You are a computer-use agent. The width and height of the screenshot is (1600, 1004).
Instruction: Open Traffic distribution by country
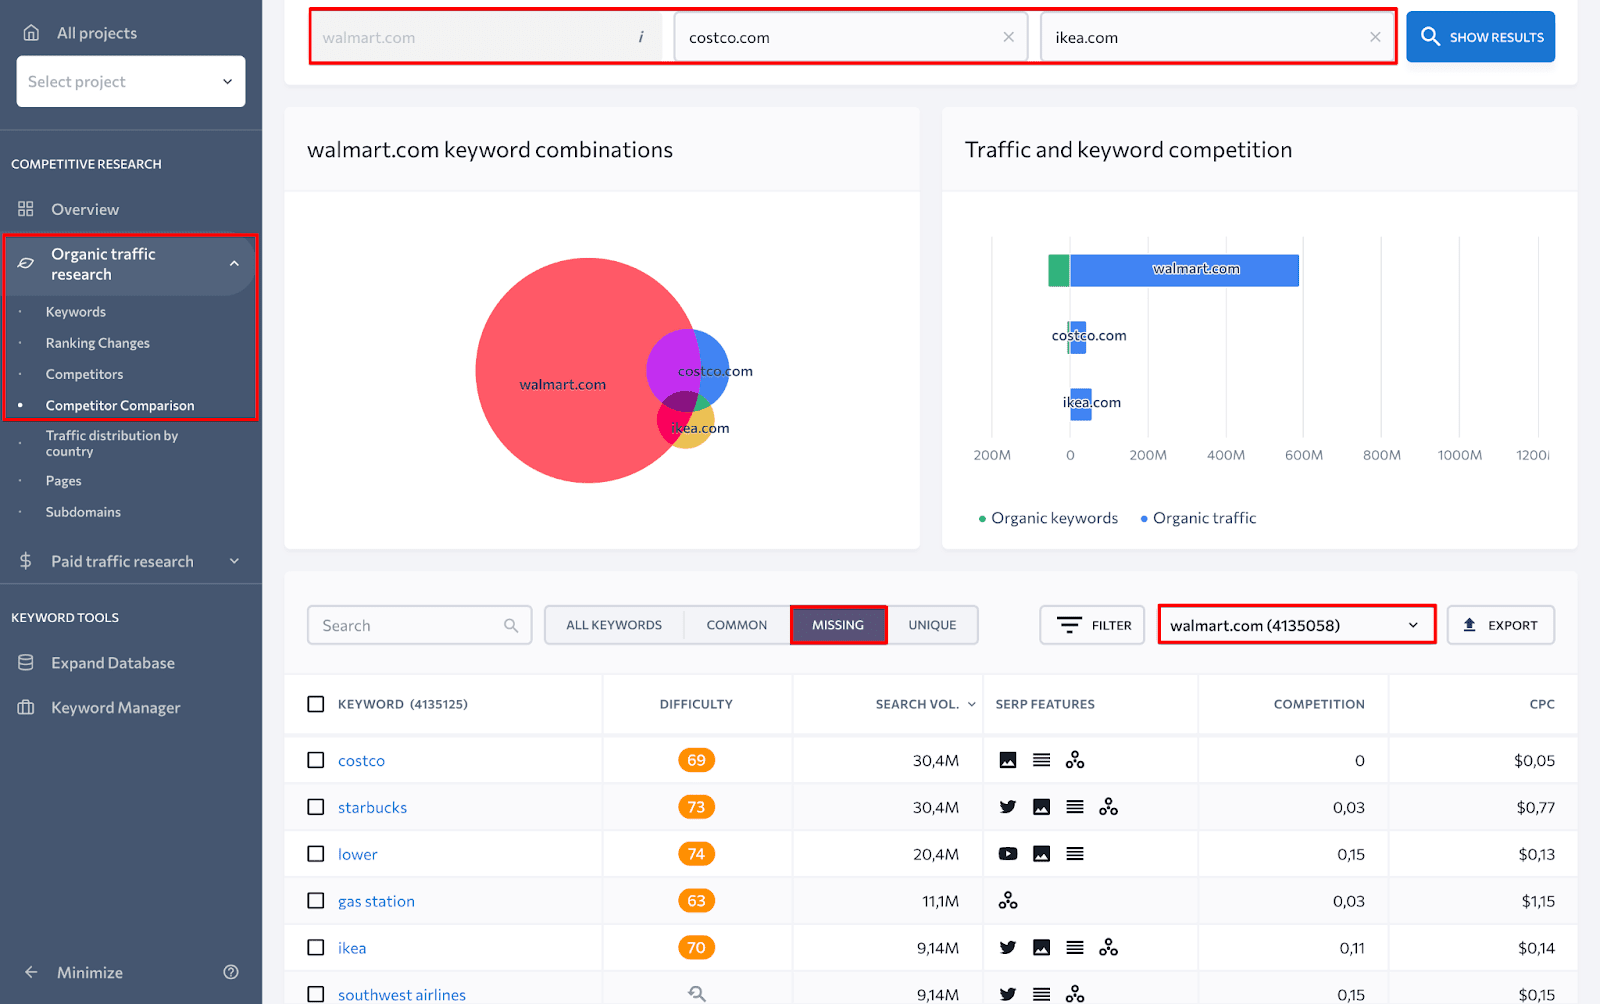112,443
